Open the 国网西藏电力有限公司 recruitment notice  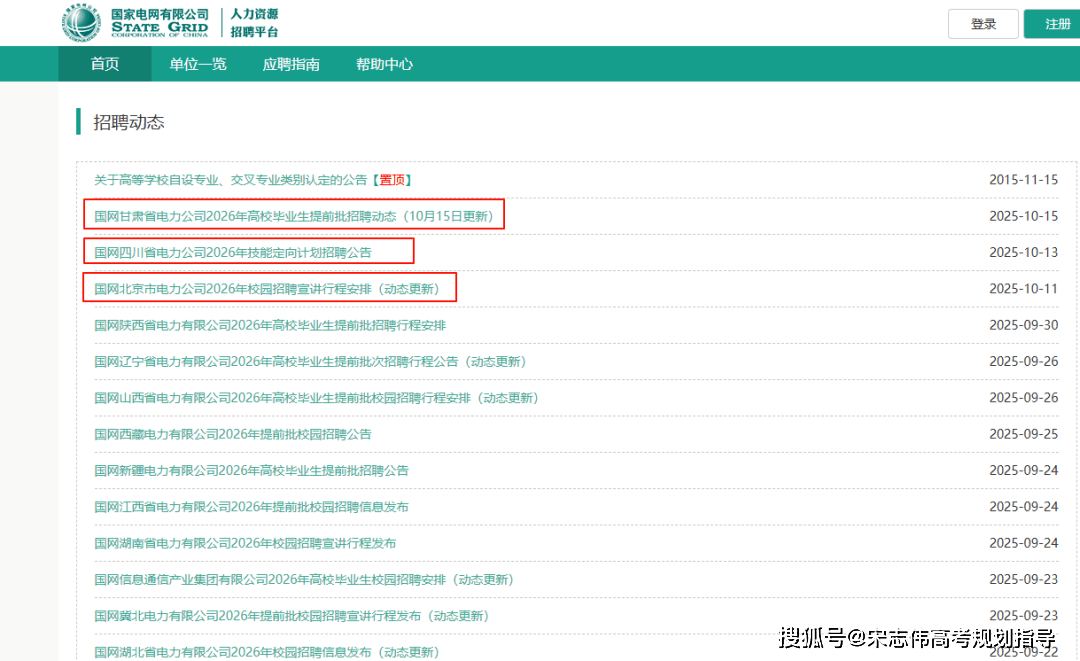tap(232, 434)
